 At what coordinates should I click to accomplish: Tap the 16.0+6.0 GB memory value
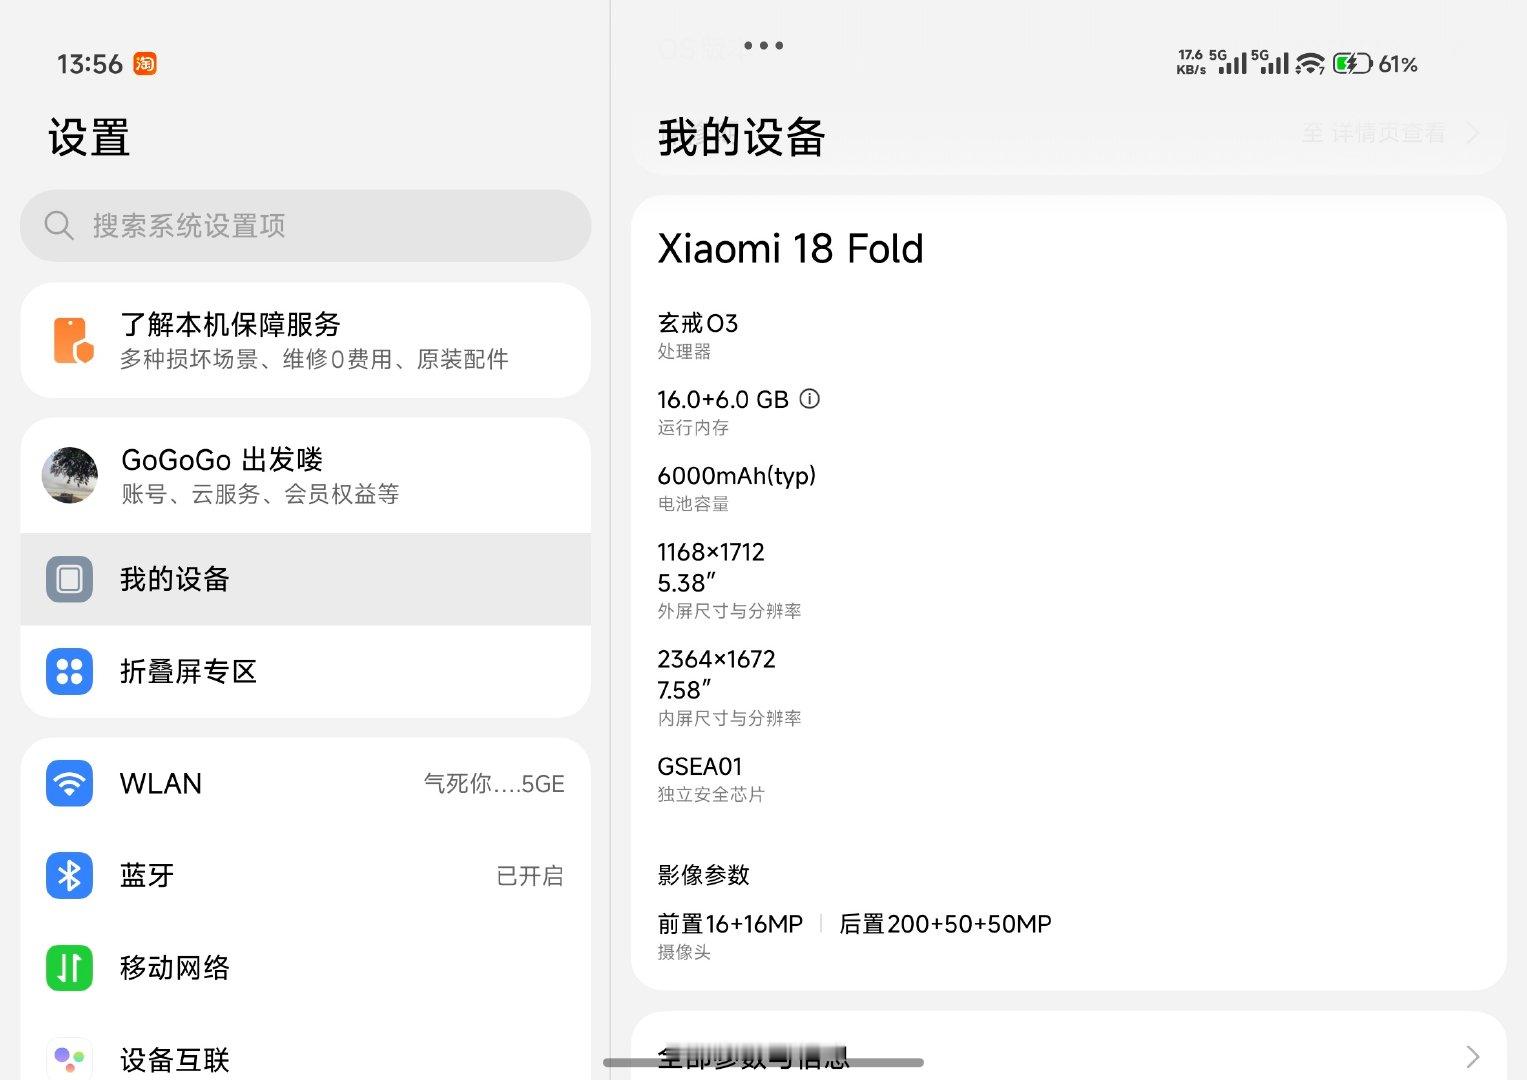click(x=723, y=399)
